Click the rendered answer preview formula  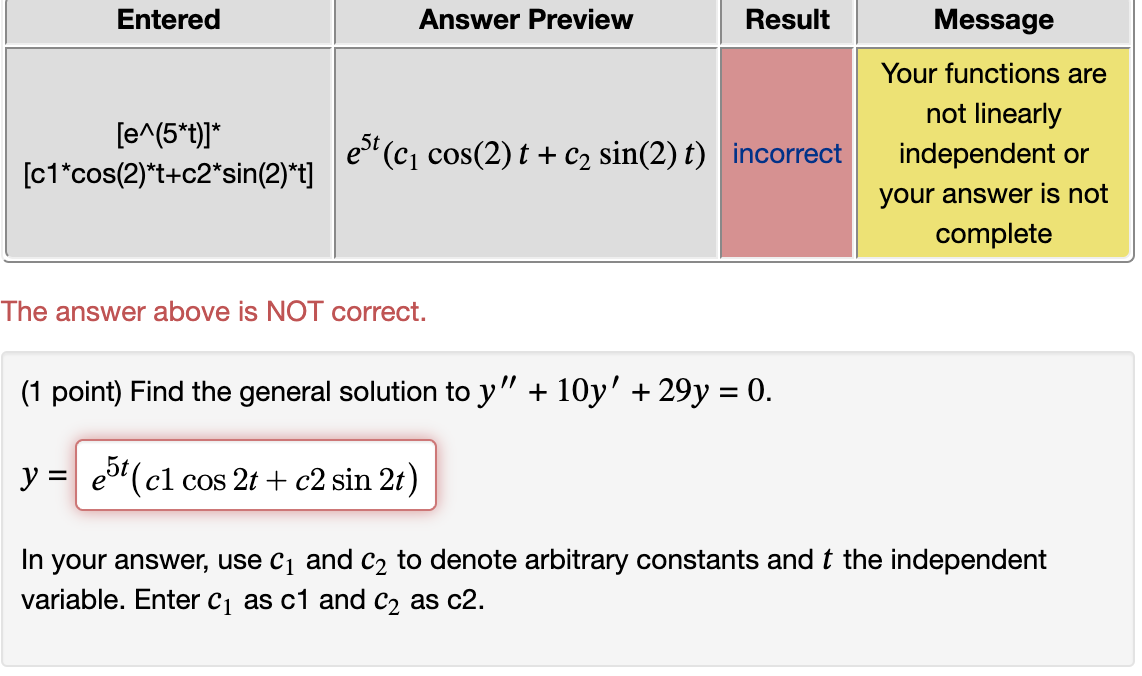(526, 154)
